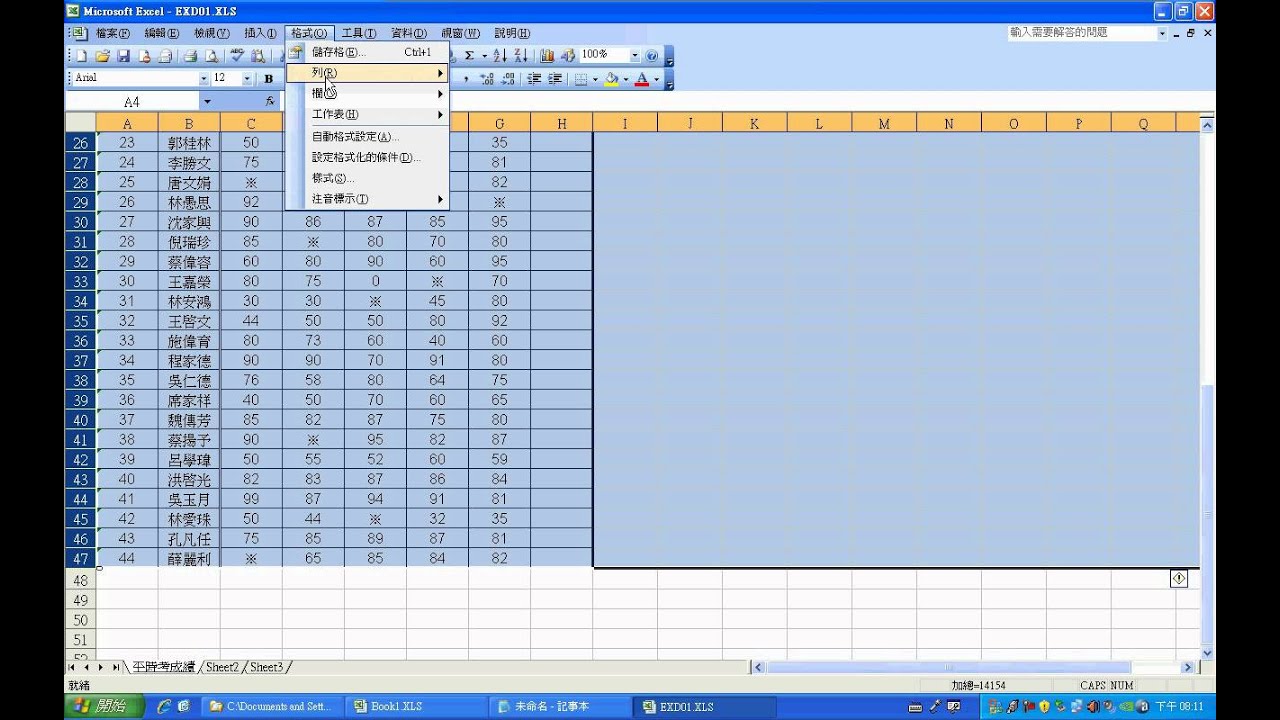Click the Print icon
This screenshot has height=720, width=1280.
coord(189,56)
